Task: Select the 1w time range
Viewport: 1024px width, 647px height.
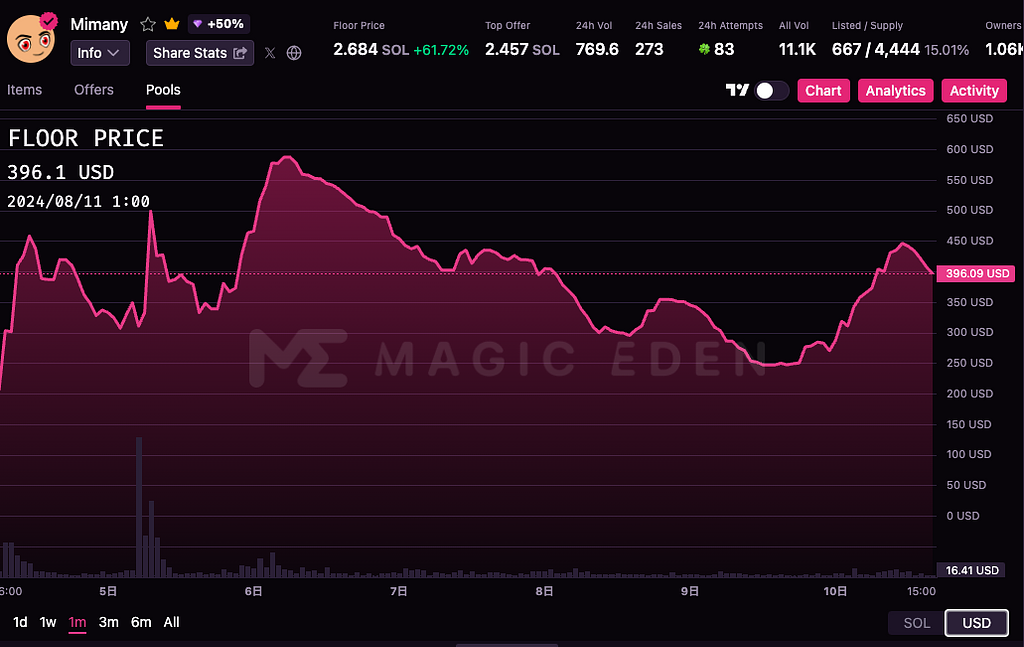Action: click(x=48, y=622)
